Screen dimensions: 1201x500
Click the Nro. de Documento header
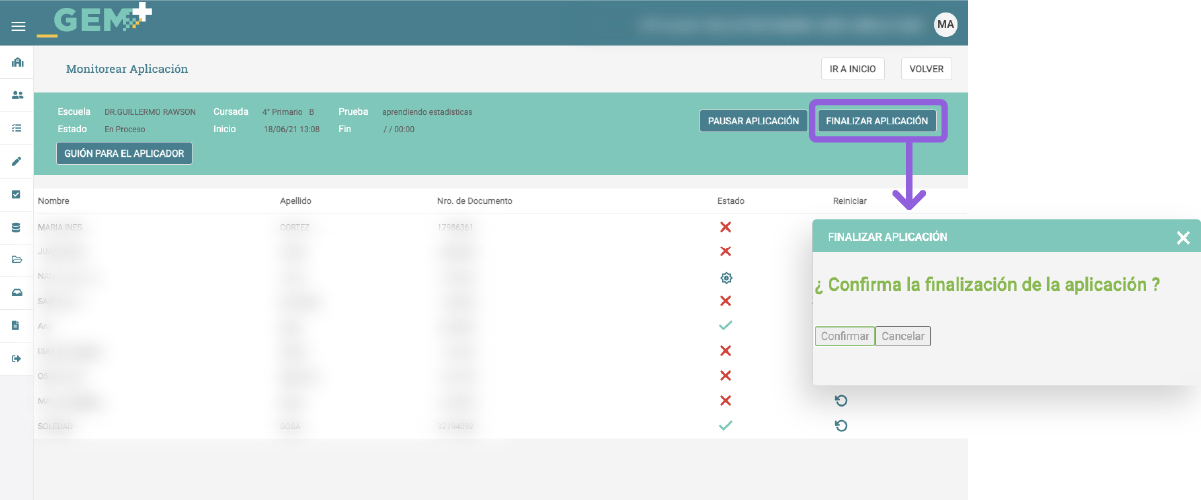(x=475, y=201)
